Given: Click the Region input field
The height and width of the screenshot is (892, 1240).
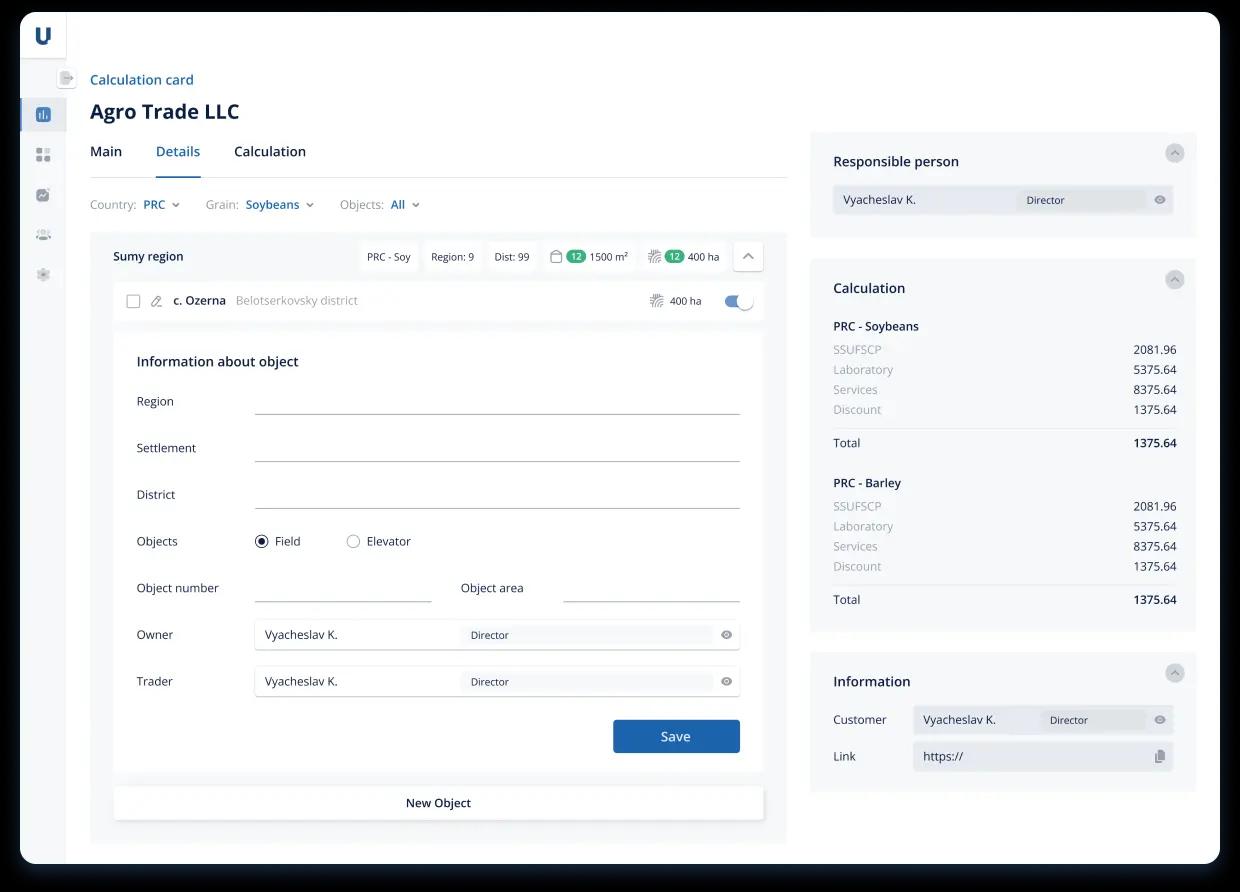Looking at the screenshot, I should point(497,402).
